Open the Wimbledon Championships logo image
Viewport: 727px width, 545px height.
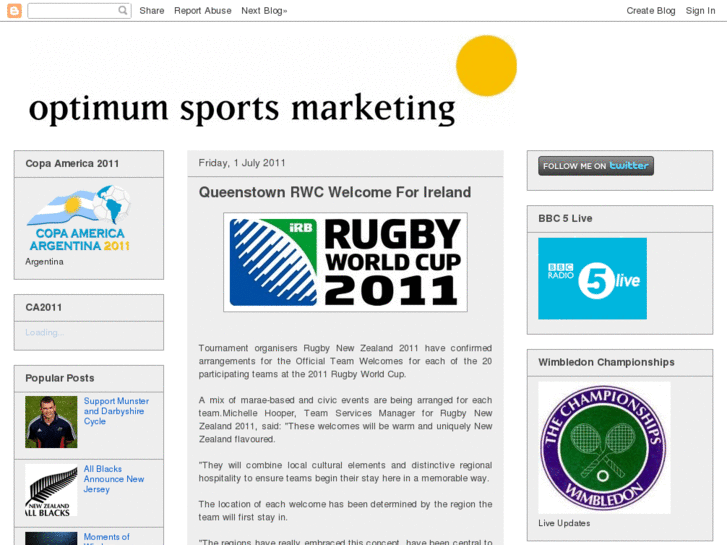(604, 448)
